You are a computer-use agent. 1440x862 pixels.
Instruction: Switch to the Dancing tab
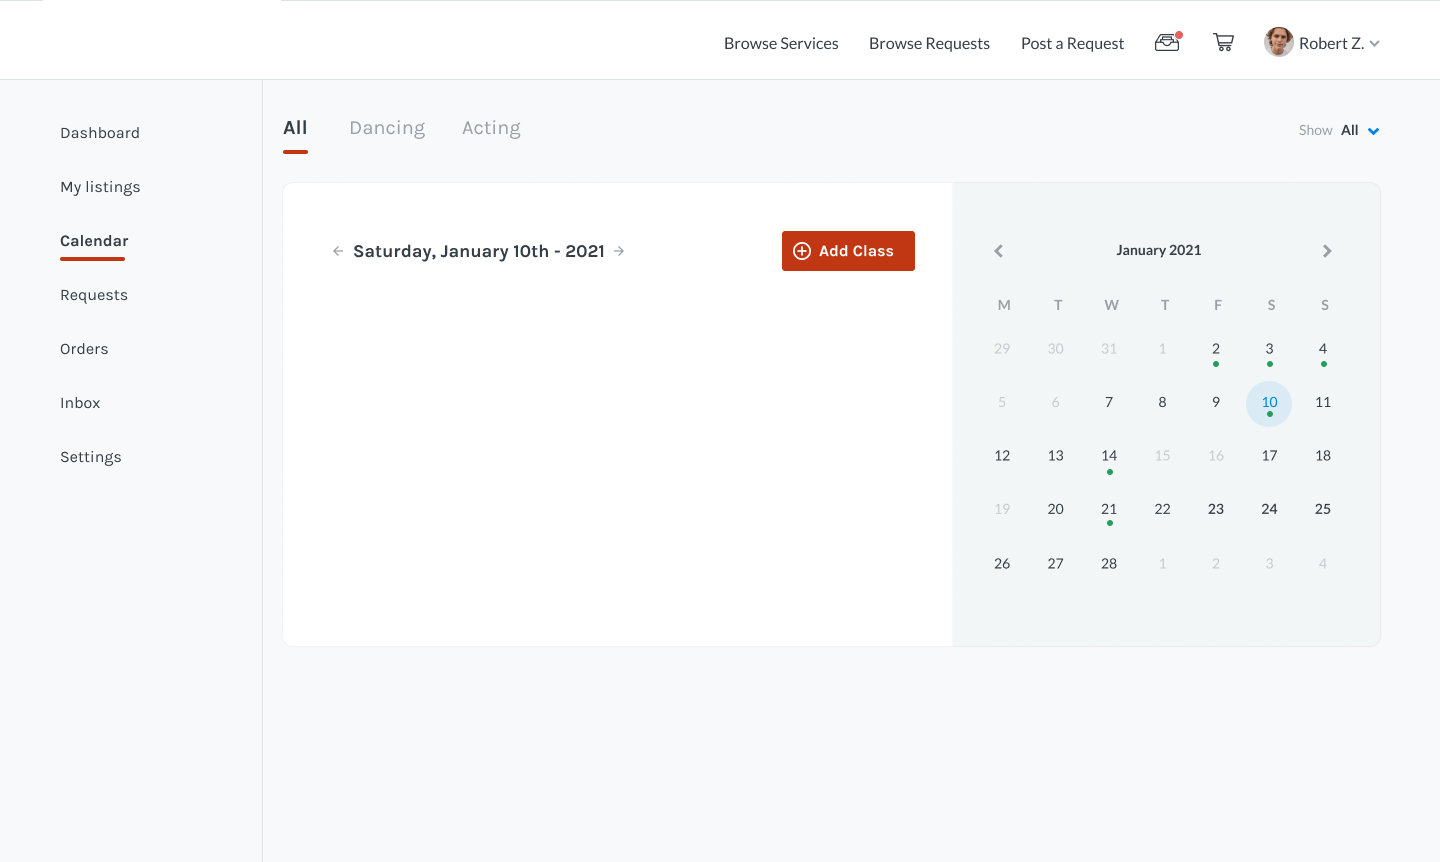point(387,128)
